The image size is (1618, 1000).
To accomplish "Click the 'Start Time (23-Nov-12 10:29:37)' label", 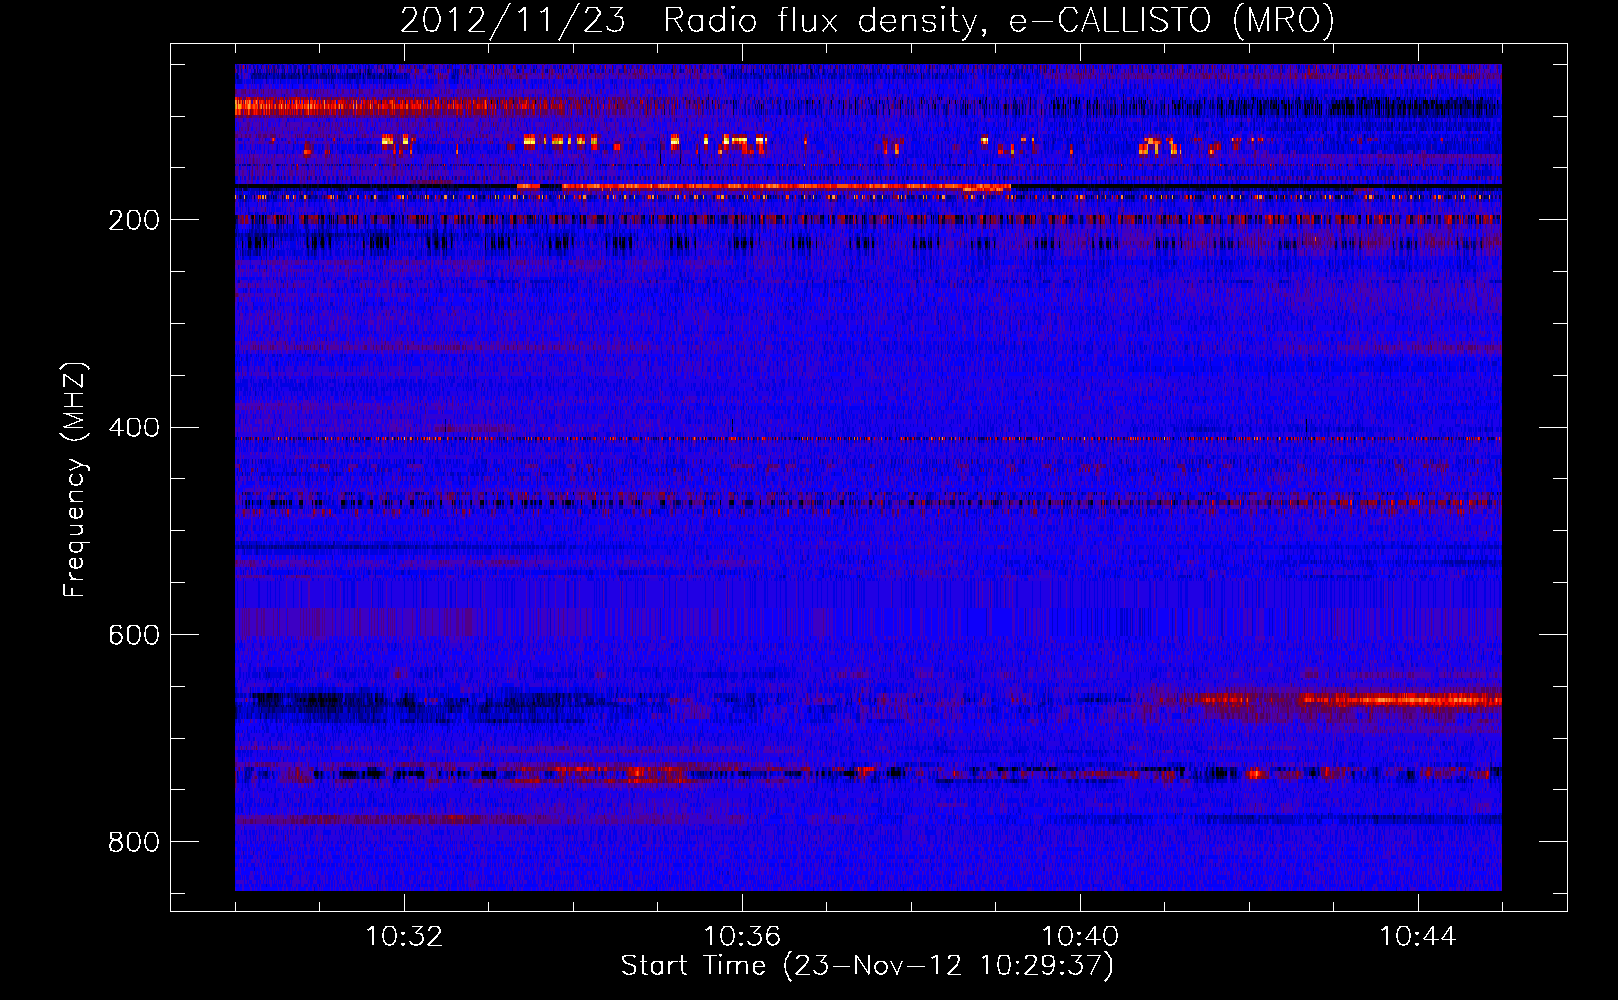I will pyautogui.click(x=867, y=966).
